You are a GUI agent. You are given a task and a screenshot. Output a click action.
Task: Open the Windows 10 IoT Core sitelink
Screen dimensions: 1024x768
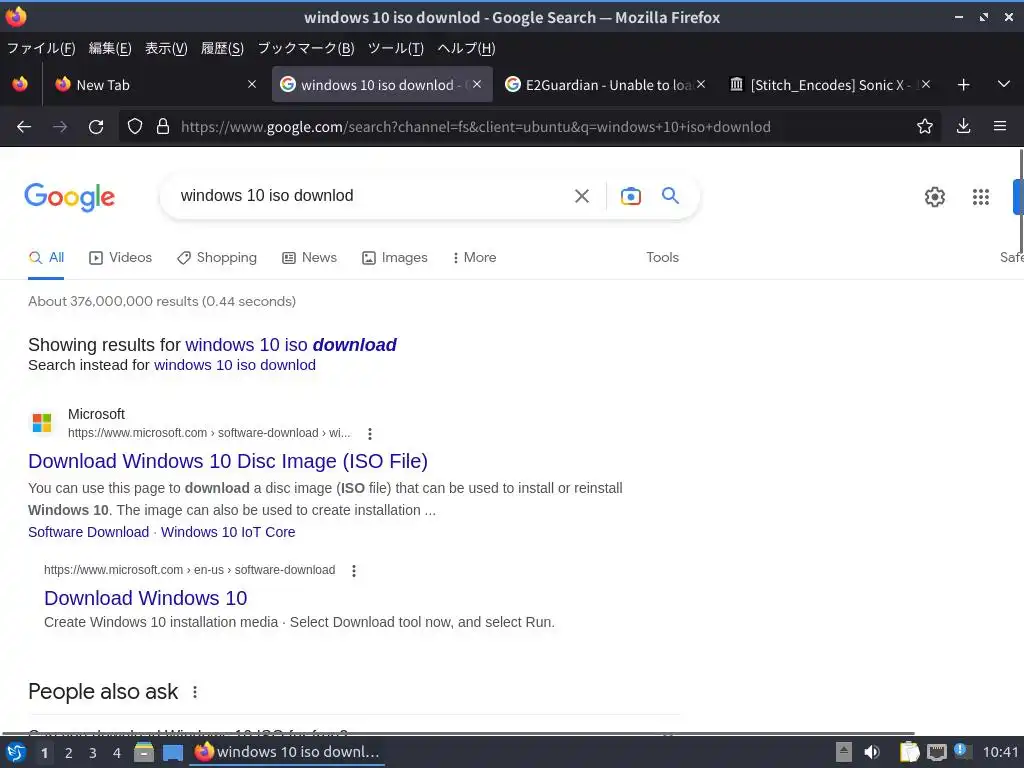tap(228, 532)
